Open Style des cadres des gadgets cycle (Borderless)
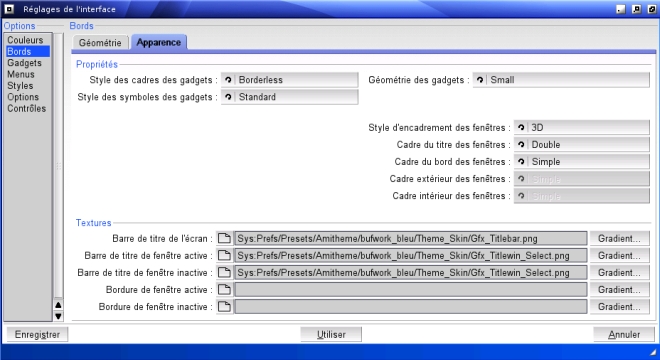The image size is (660, 360). click(x=290, y=80)
